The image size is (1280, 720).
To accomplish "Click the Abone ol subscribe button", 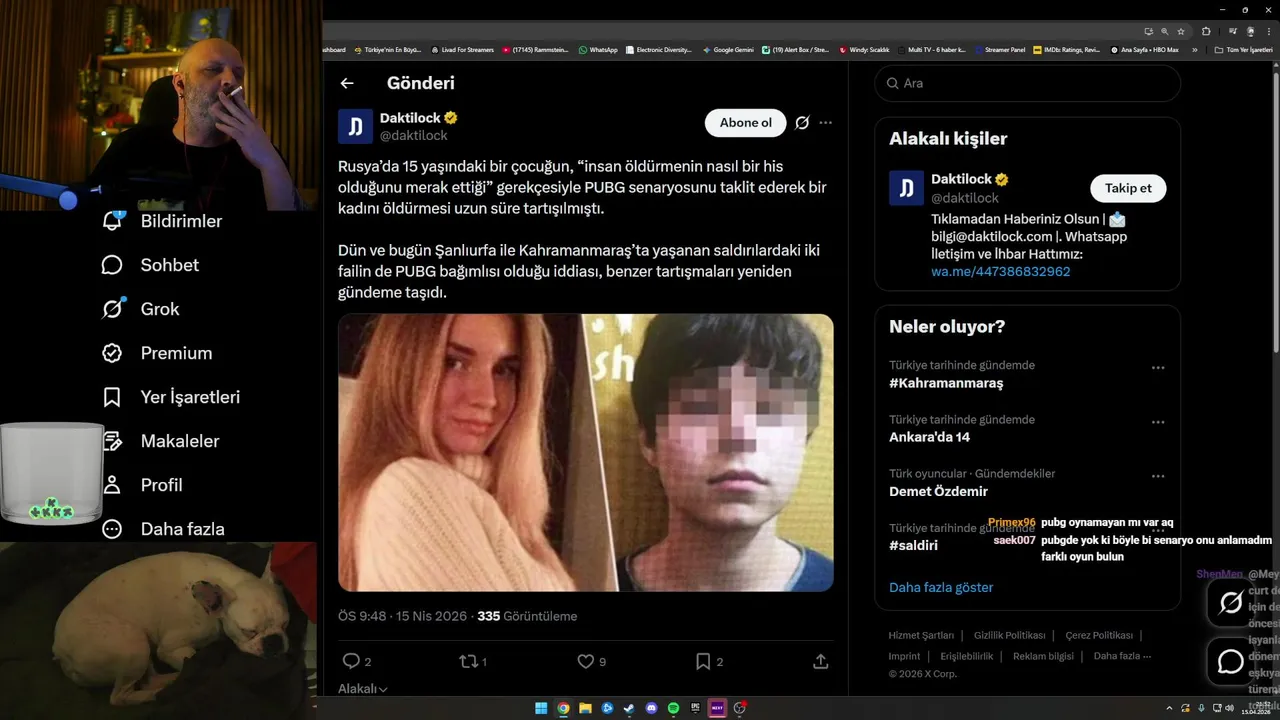I will point(745,123).
